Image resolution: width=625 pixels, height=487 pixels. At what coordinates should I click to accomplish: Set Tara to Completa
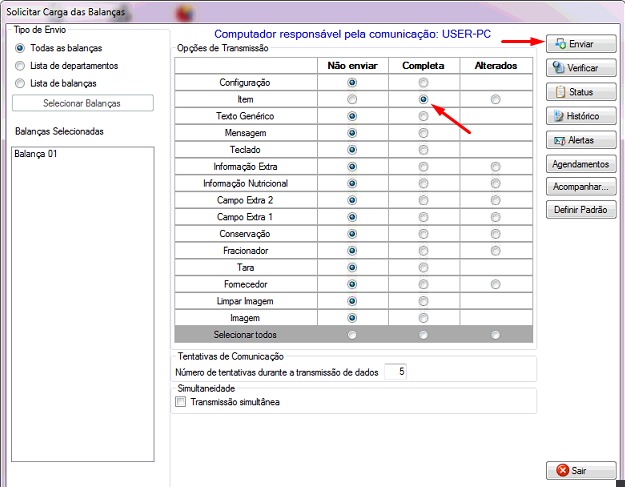pos(423,267)
